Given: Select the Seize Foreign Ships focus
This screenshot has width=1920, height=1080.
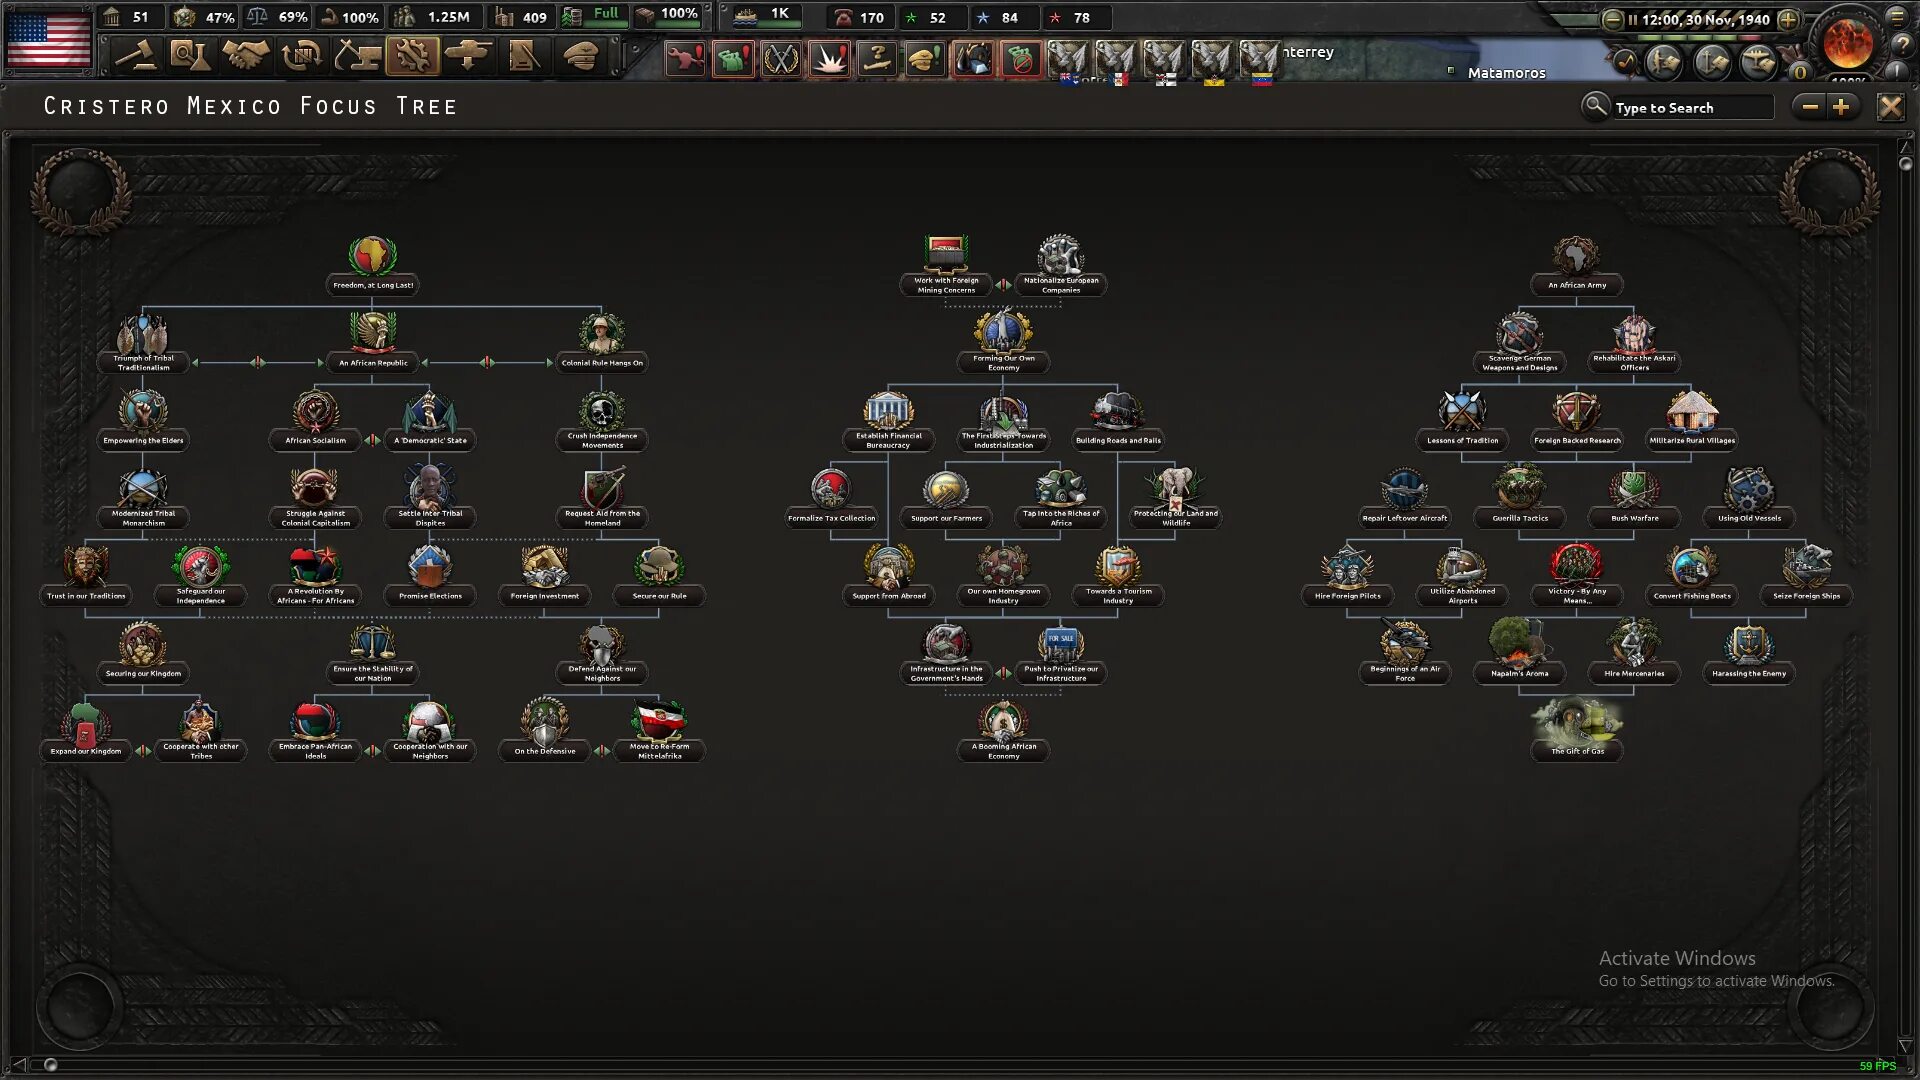Looking at the screenshot, I should click(x=1806, y=576).
